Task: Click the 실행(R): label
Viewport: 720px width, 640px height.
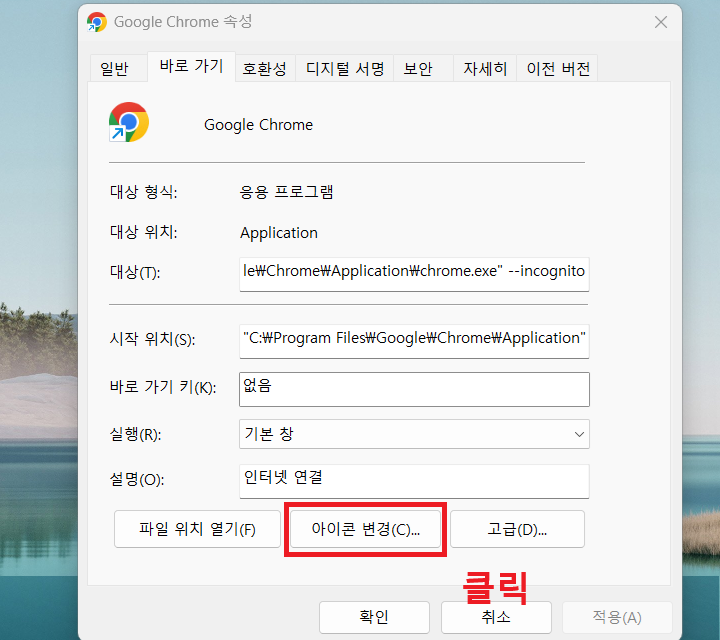Action: pos(135,434)
